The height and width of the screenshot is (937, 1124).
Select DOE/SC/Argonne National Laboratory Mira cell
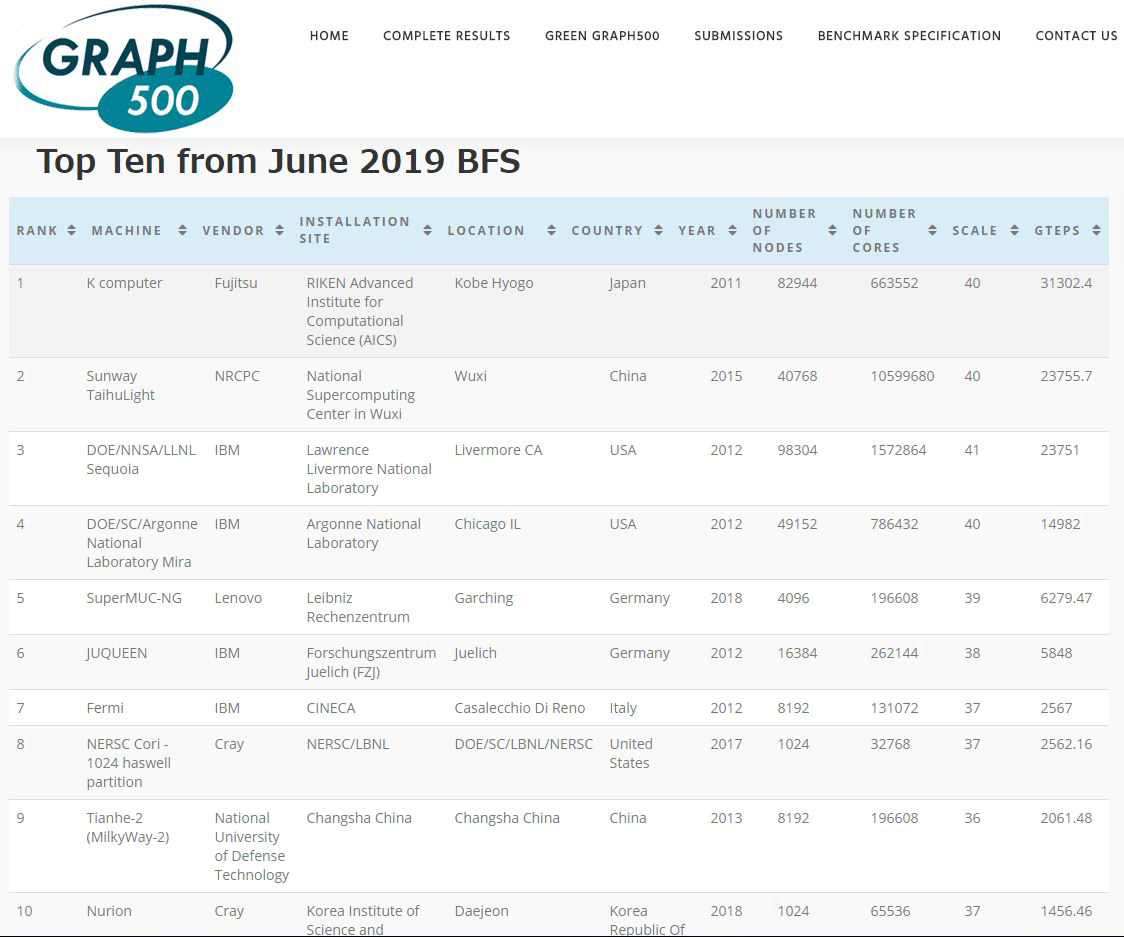tap(142, 543)
